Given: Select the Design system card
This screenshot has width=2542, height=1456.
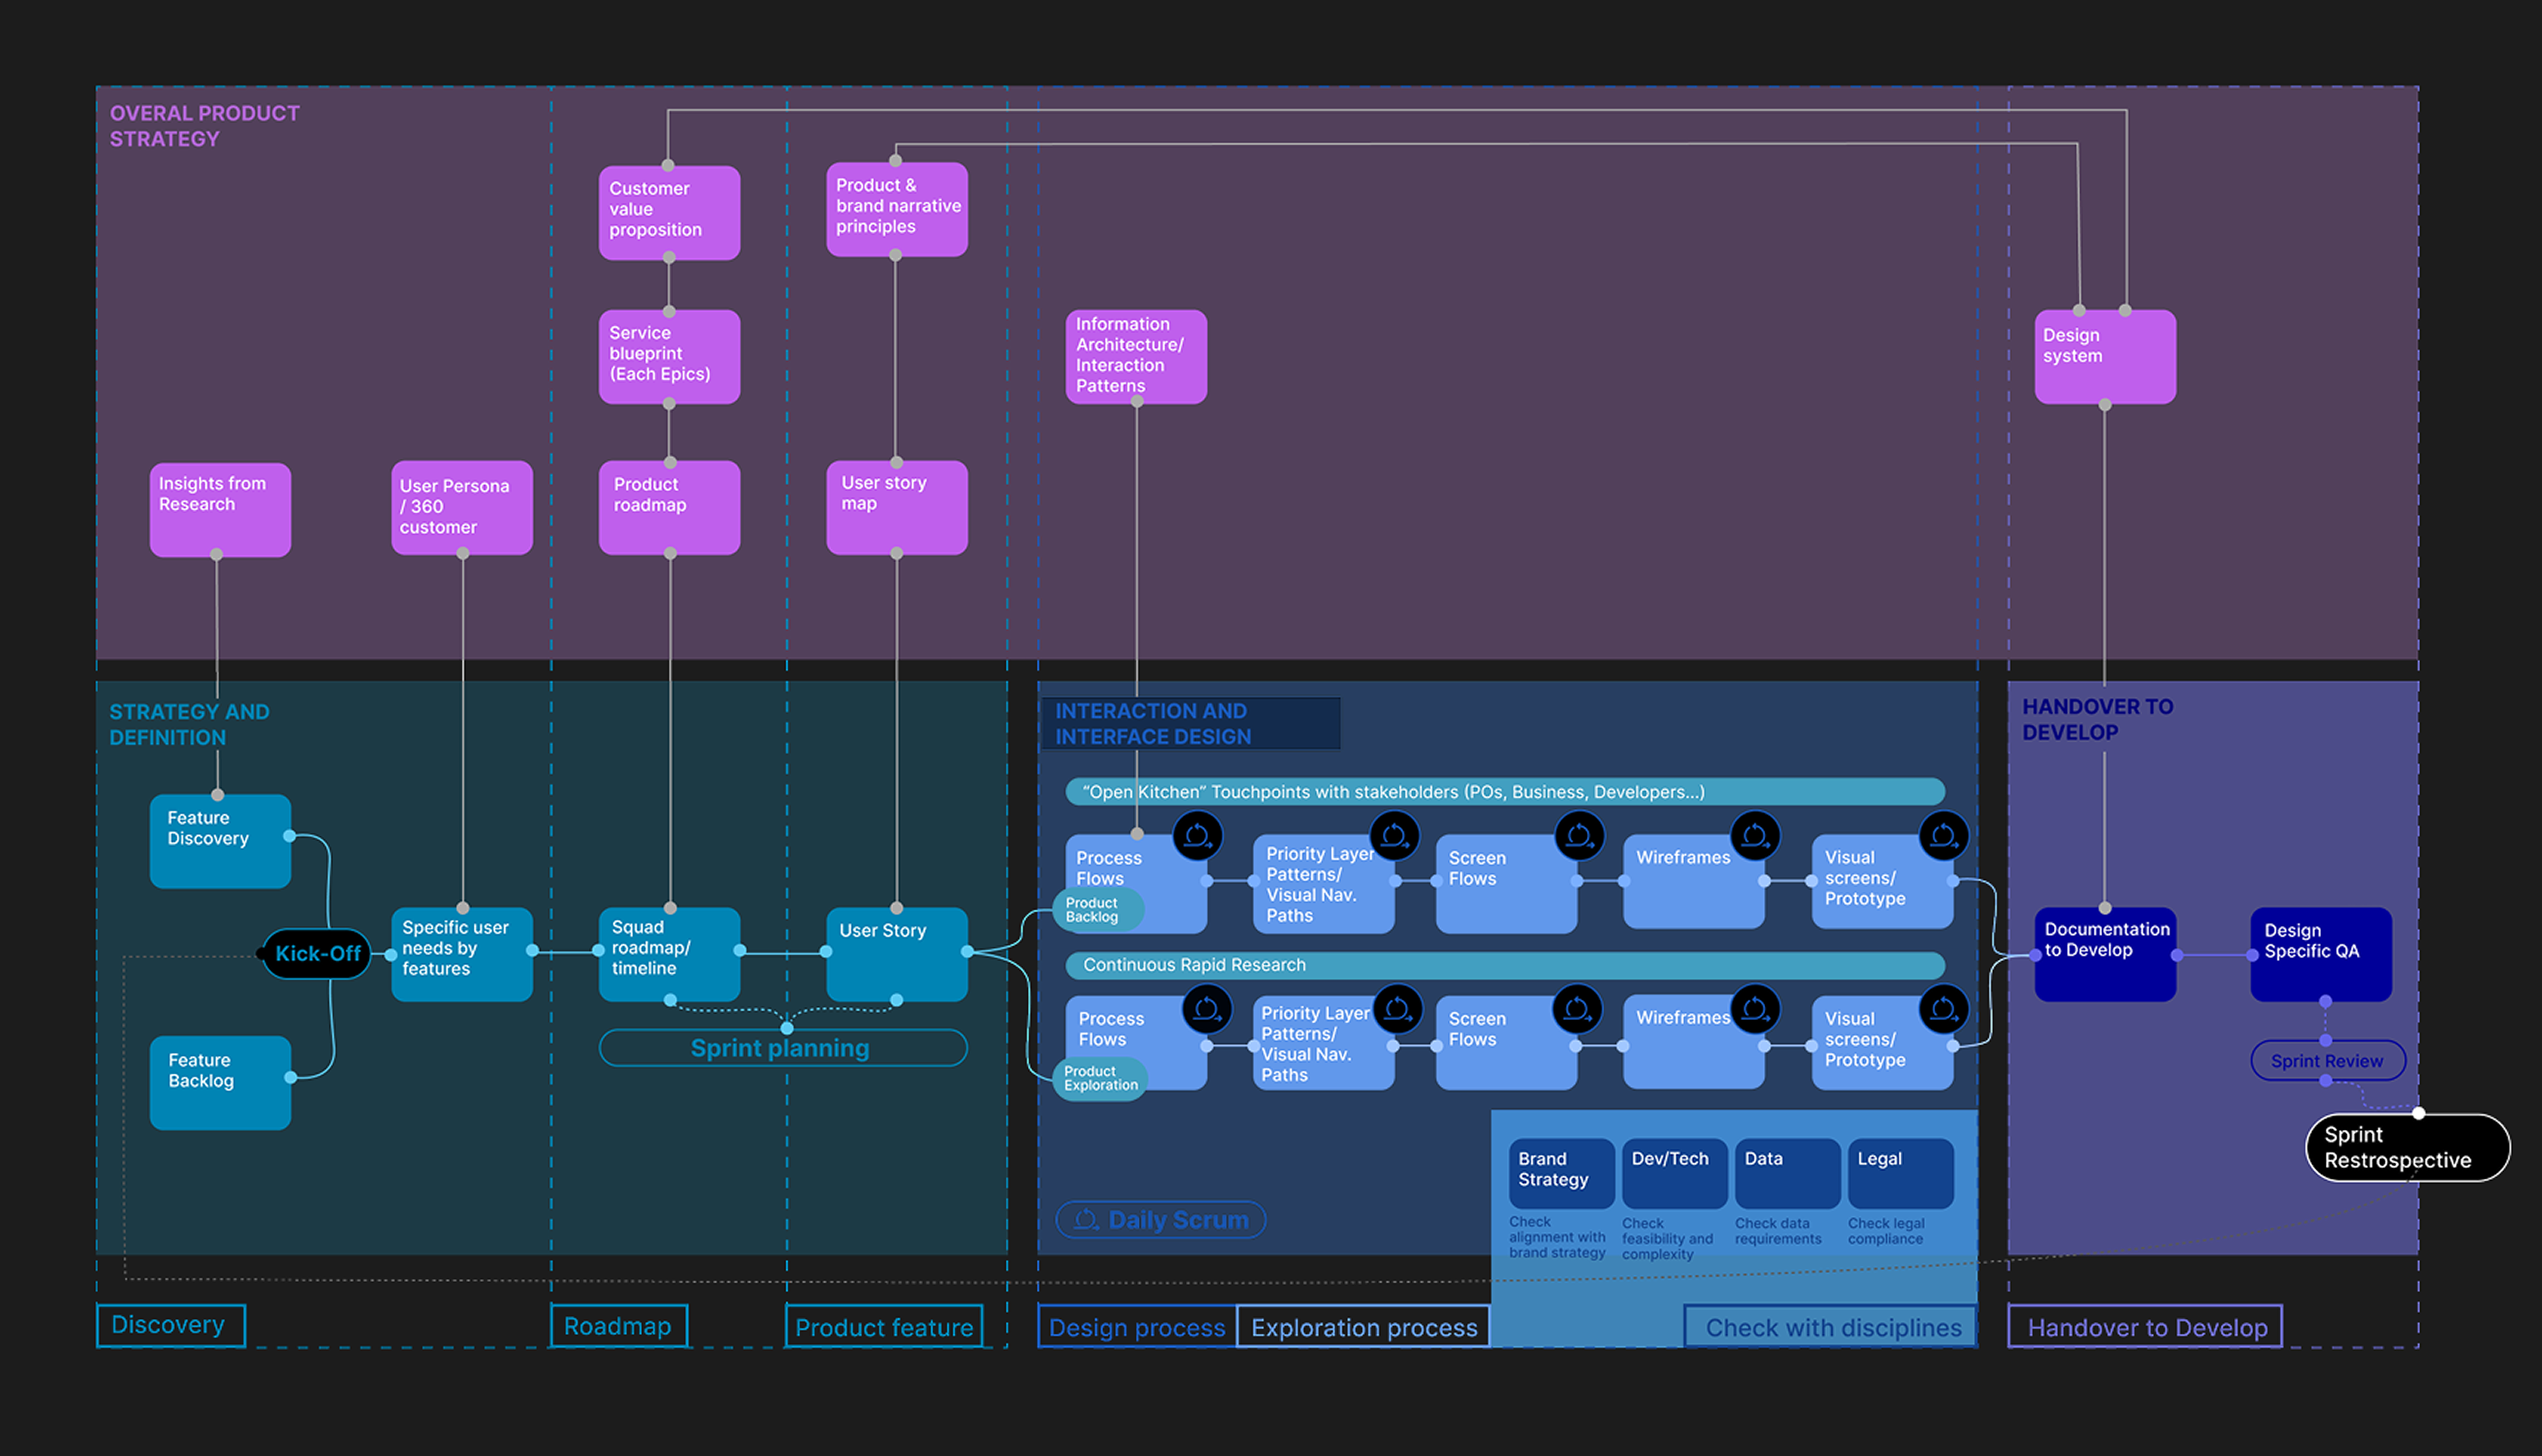Looking at the screenshot, I should click(x=2105, y=357).
